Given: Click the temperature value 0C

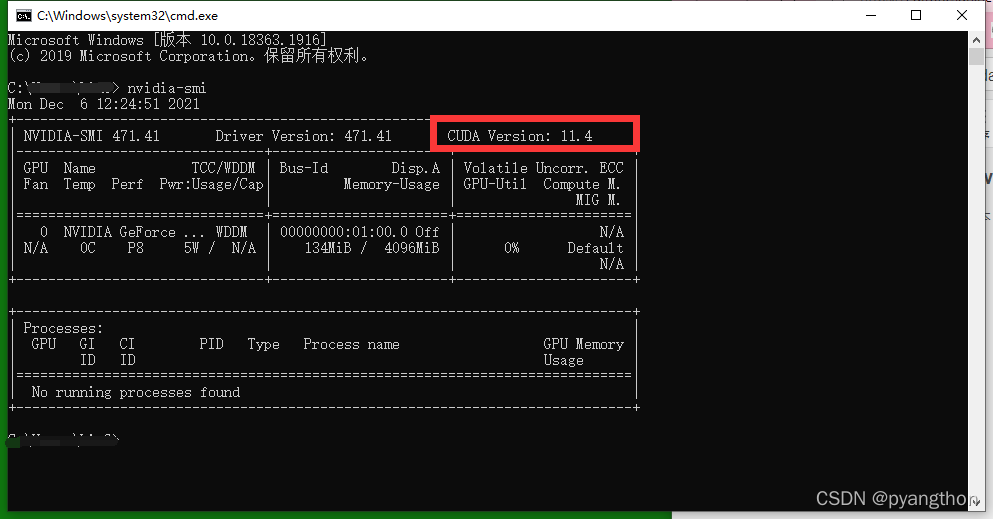Looking at the screenshot, I should coord(87,248).
